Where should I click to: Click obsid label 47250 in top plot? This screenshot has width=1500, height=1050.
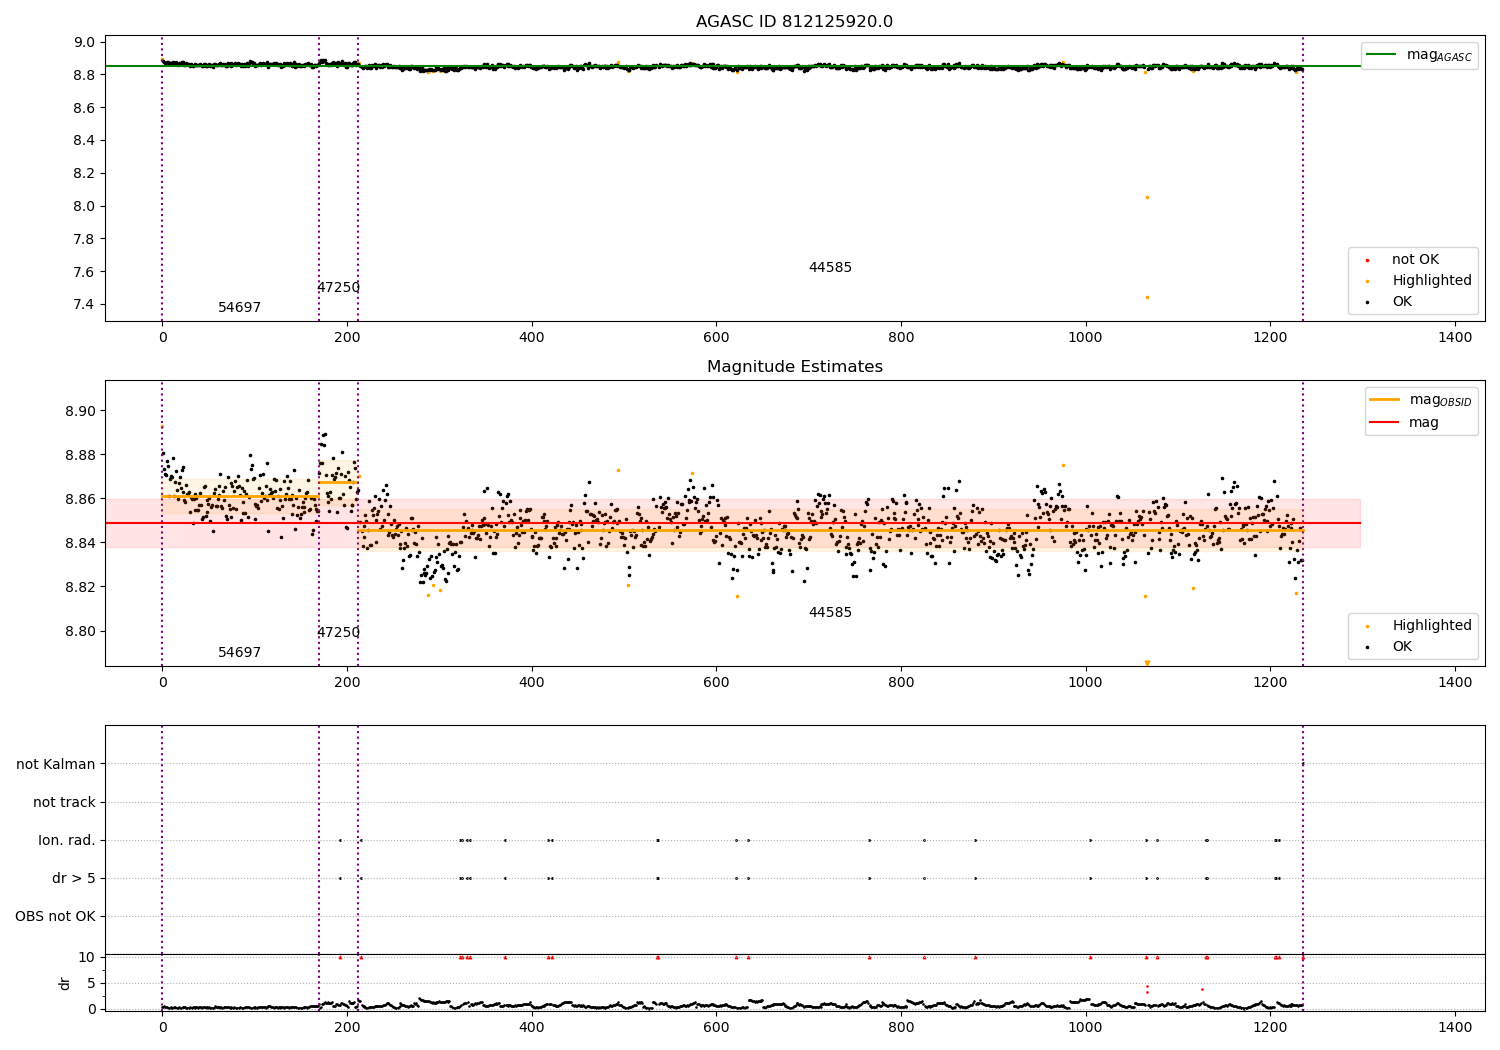(338, 288)
